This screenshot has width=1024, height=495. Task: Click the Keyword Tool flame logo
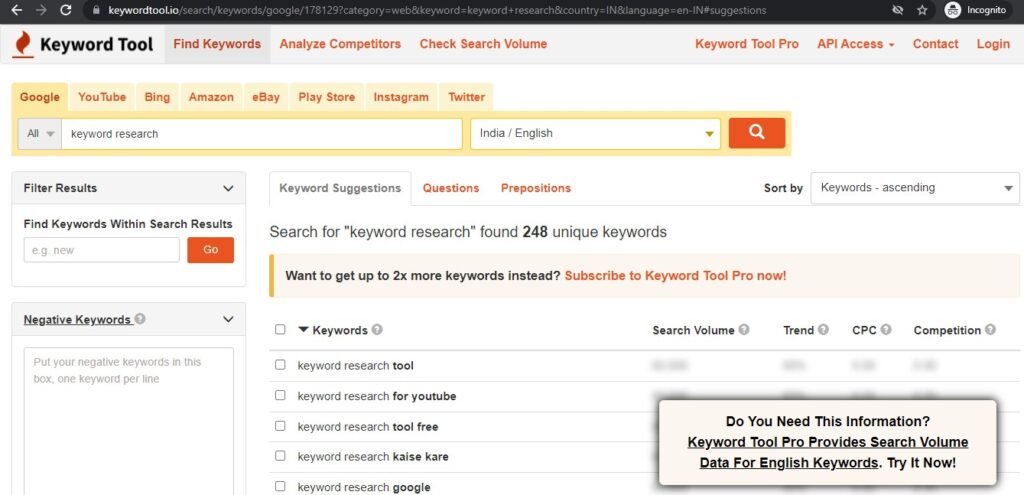(23, 44)
